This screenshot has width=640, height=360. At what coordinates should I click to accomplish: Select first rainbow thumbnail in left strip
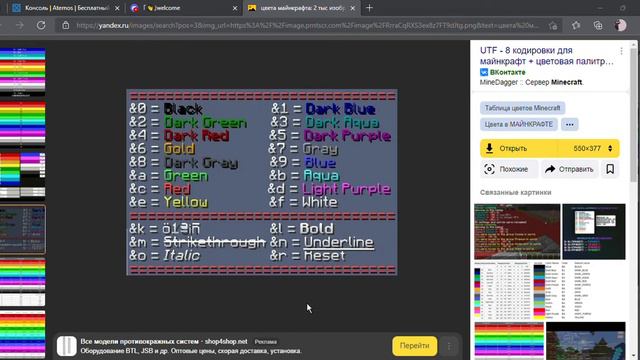[22, 72]
